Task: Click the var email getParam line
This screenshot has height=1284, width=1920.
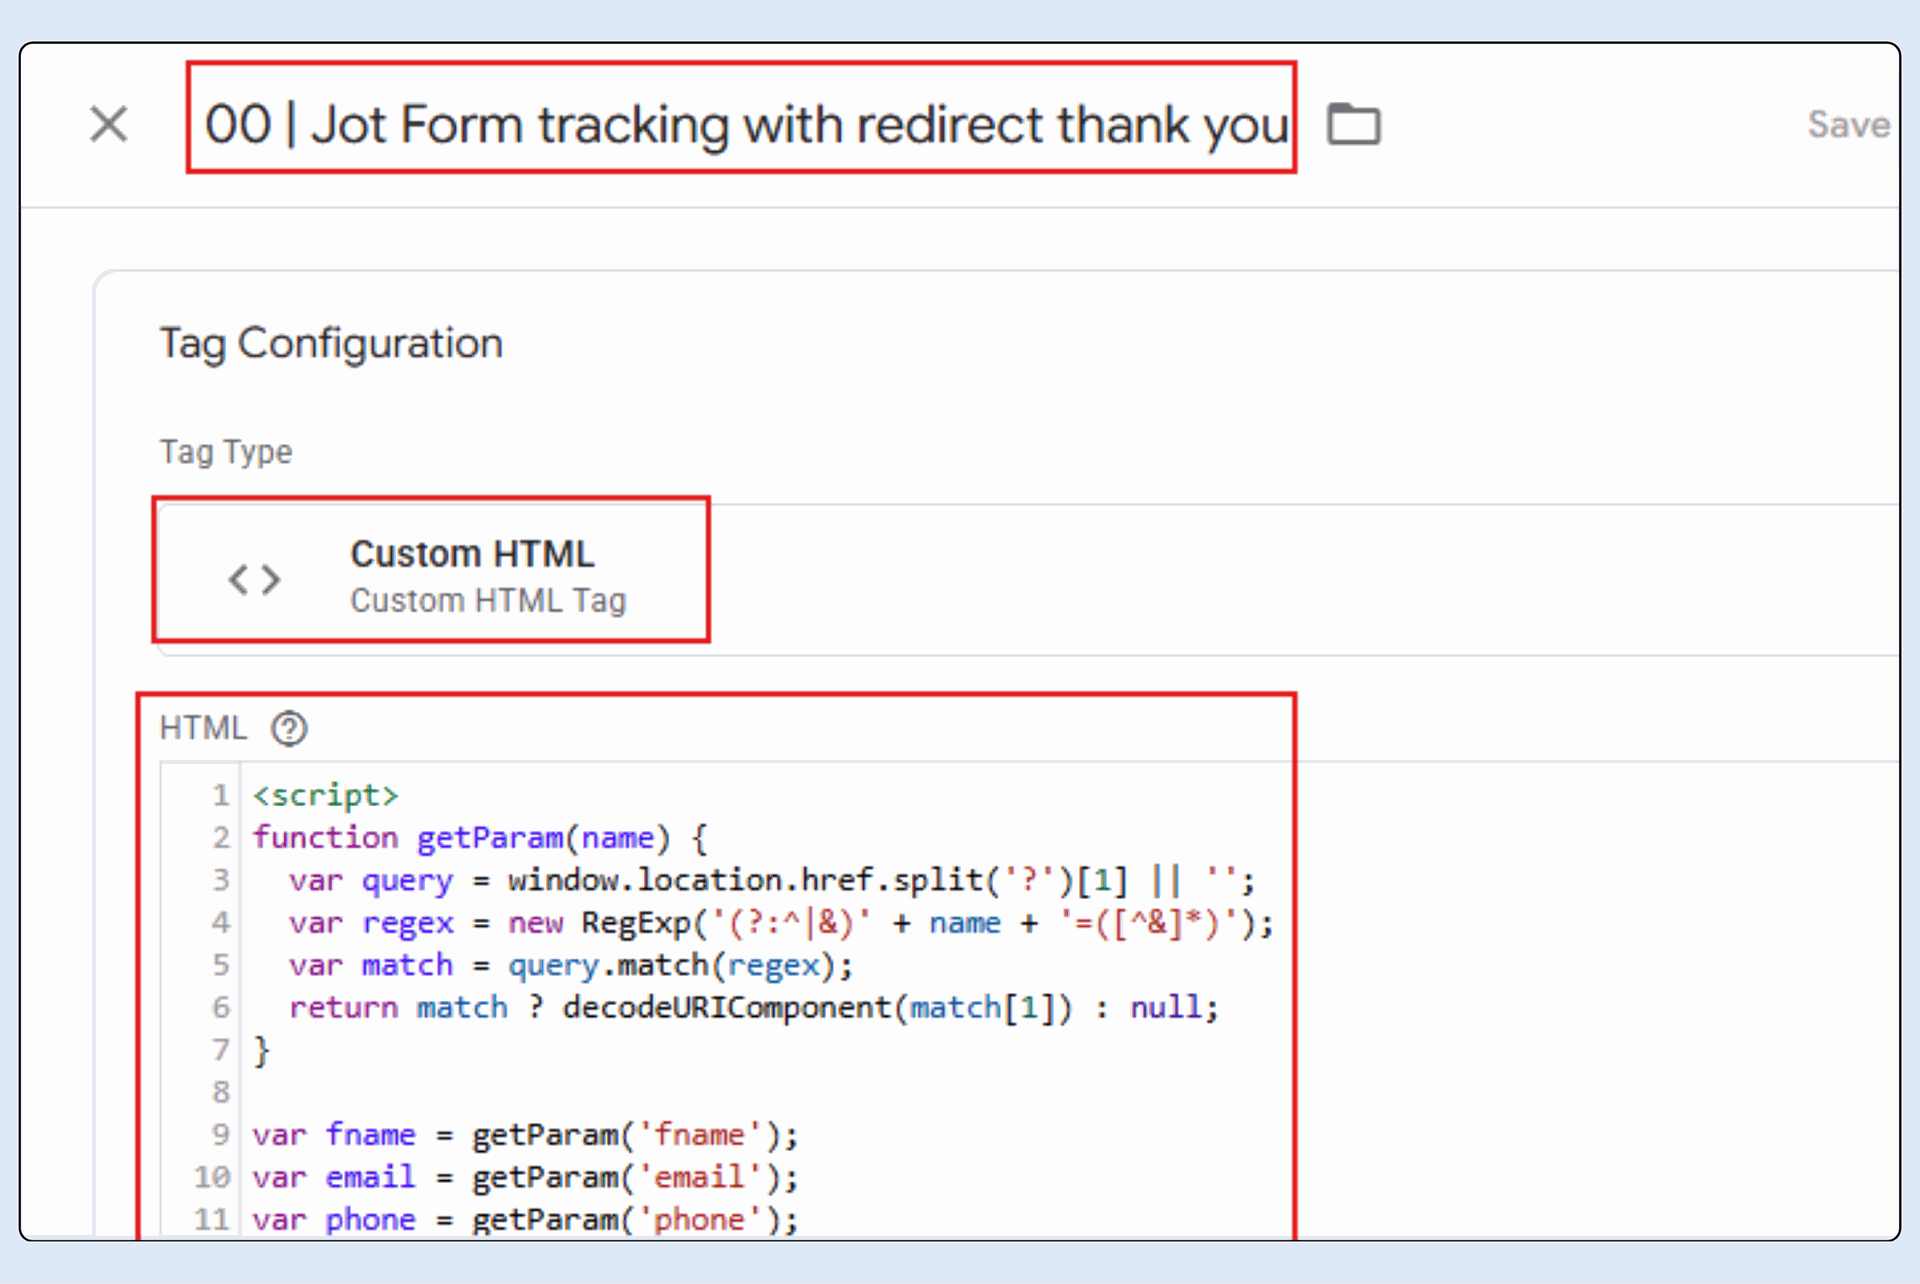Action: (525, 1178)
